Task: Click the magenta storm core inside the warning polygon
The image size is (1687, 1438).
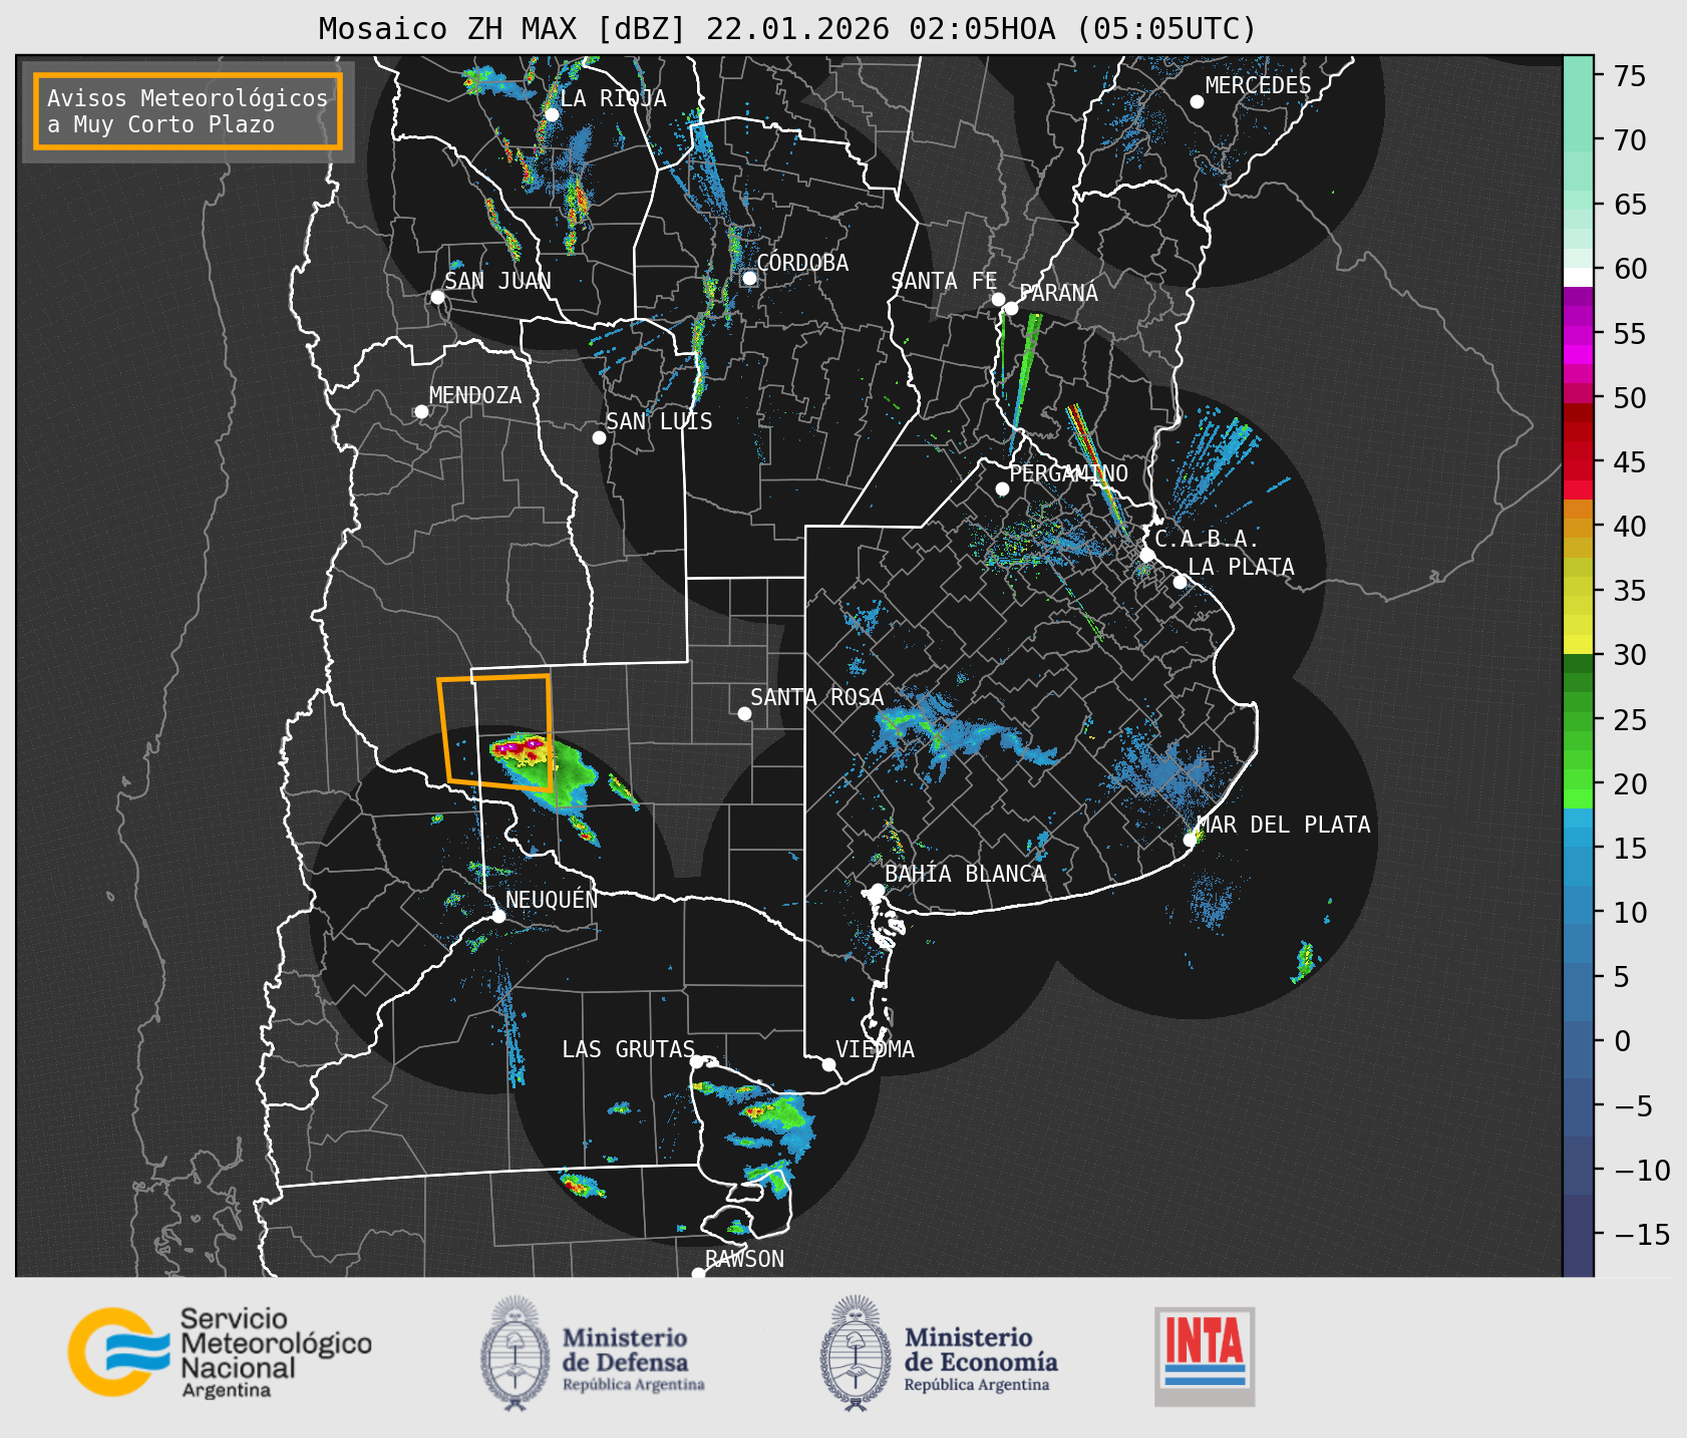Action: coord(519,747)
